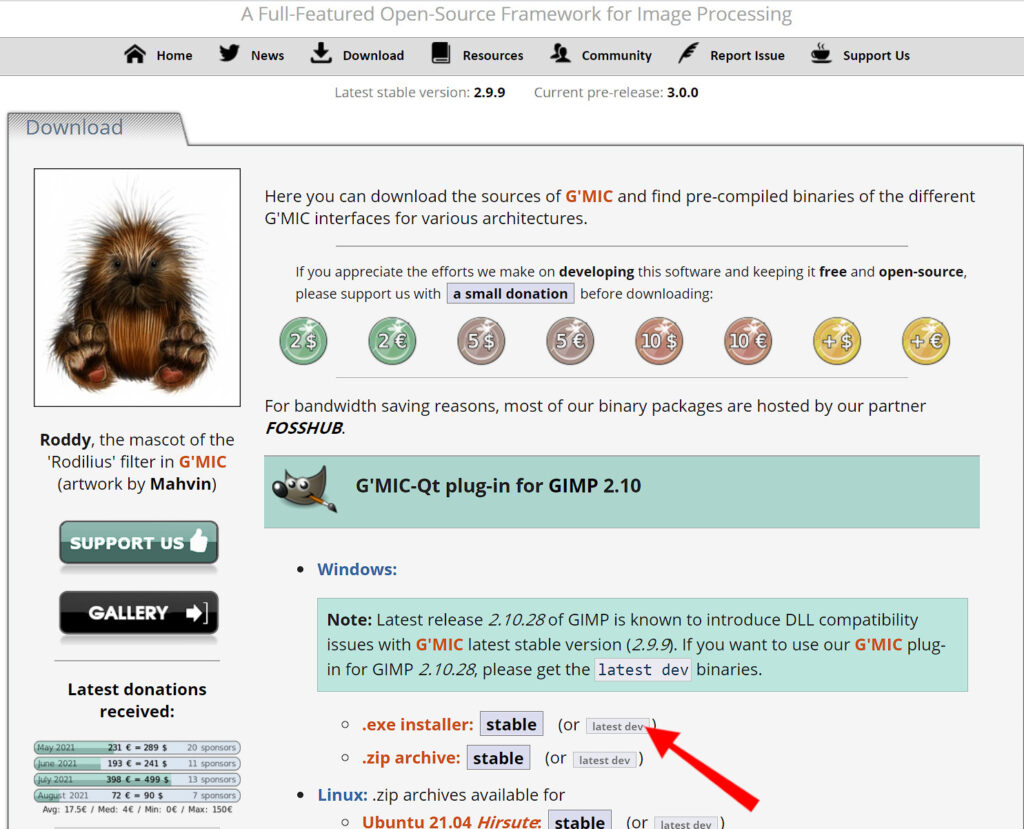The image size is (1024, 829).
Task: Click 'a small donation' button
Action: (510, 293)
